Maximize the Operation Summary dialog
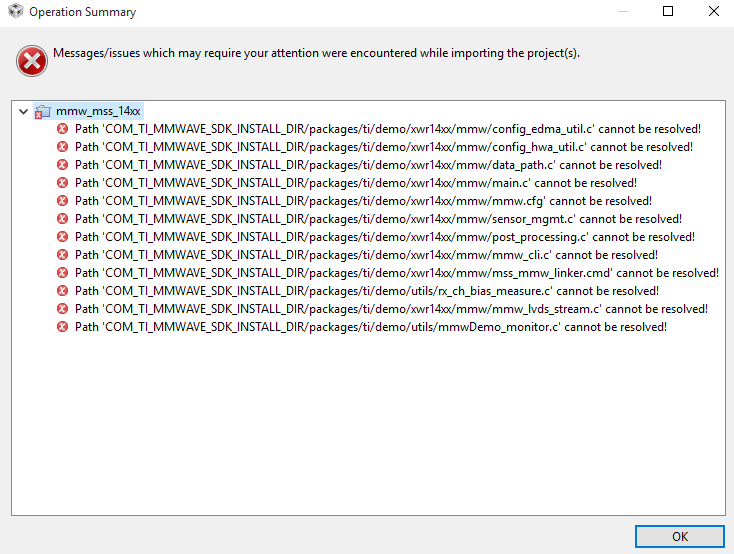 (668, 12)
